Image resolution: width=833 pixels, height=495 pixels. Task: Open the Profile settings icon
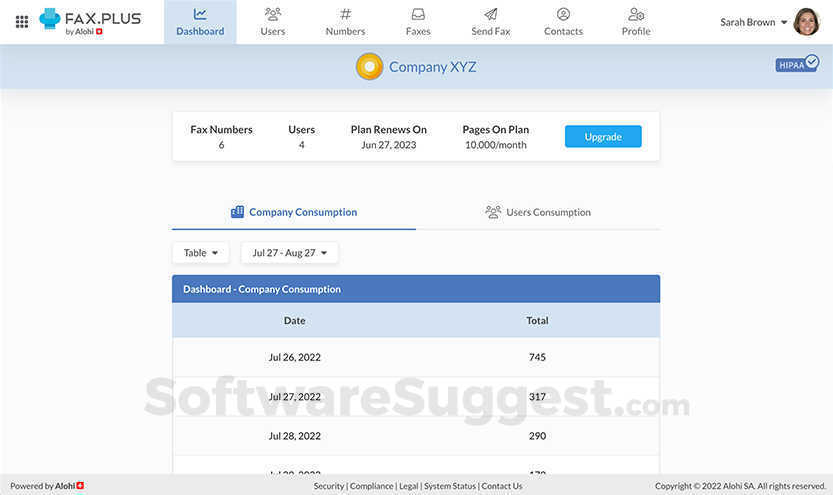pos(636,14)
